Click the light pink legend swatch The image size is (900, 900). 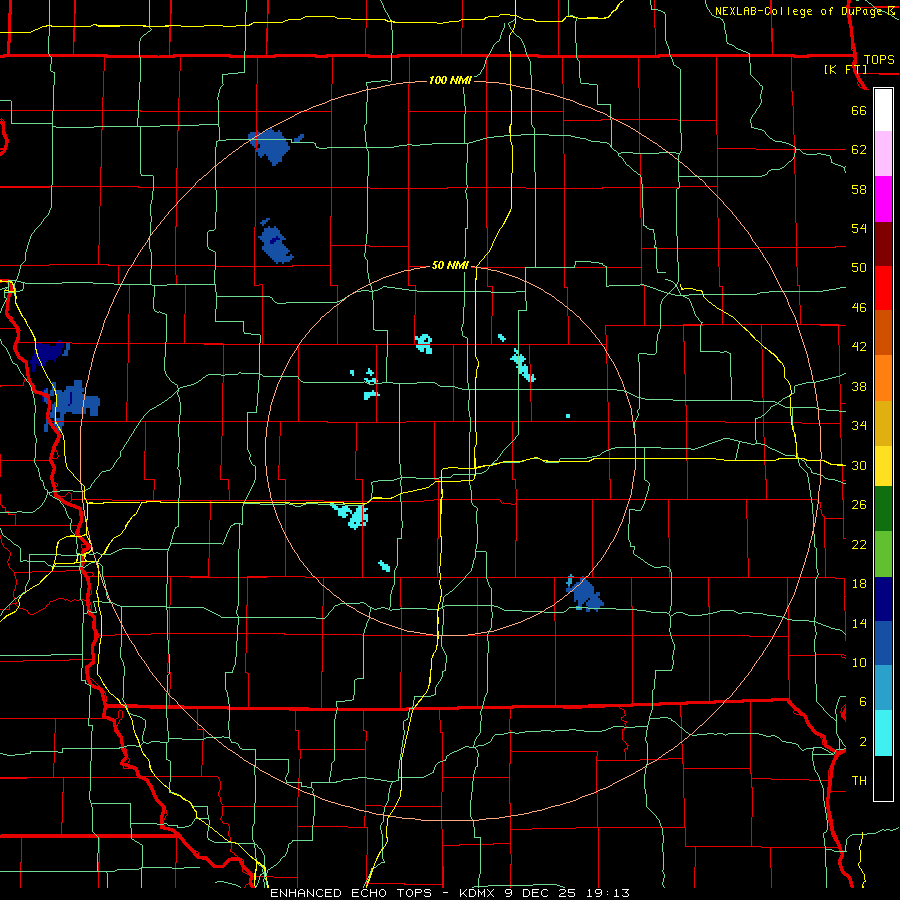883,154
